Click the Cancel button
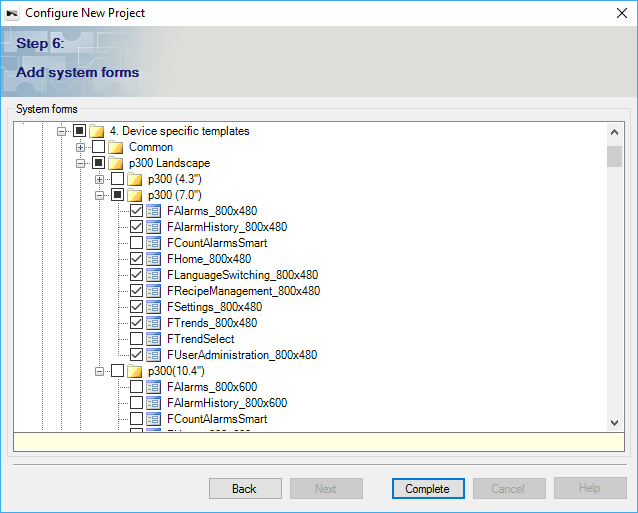Screen dimensions: 638x513 click(509, 488)
